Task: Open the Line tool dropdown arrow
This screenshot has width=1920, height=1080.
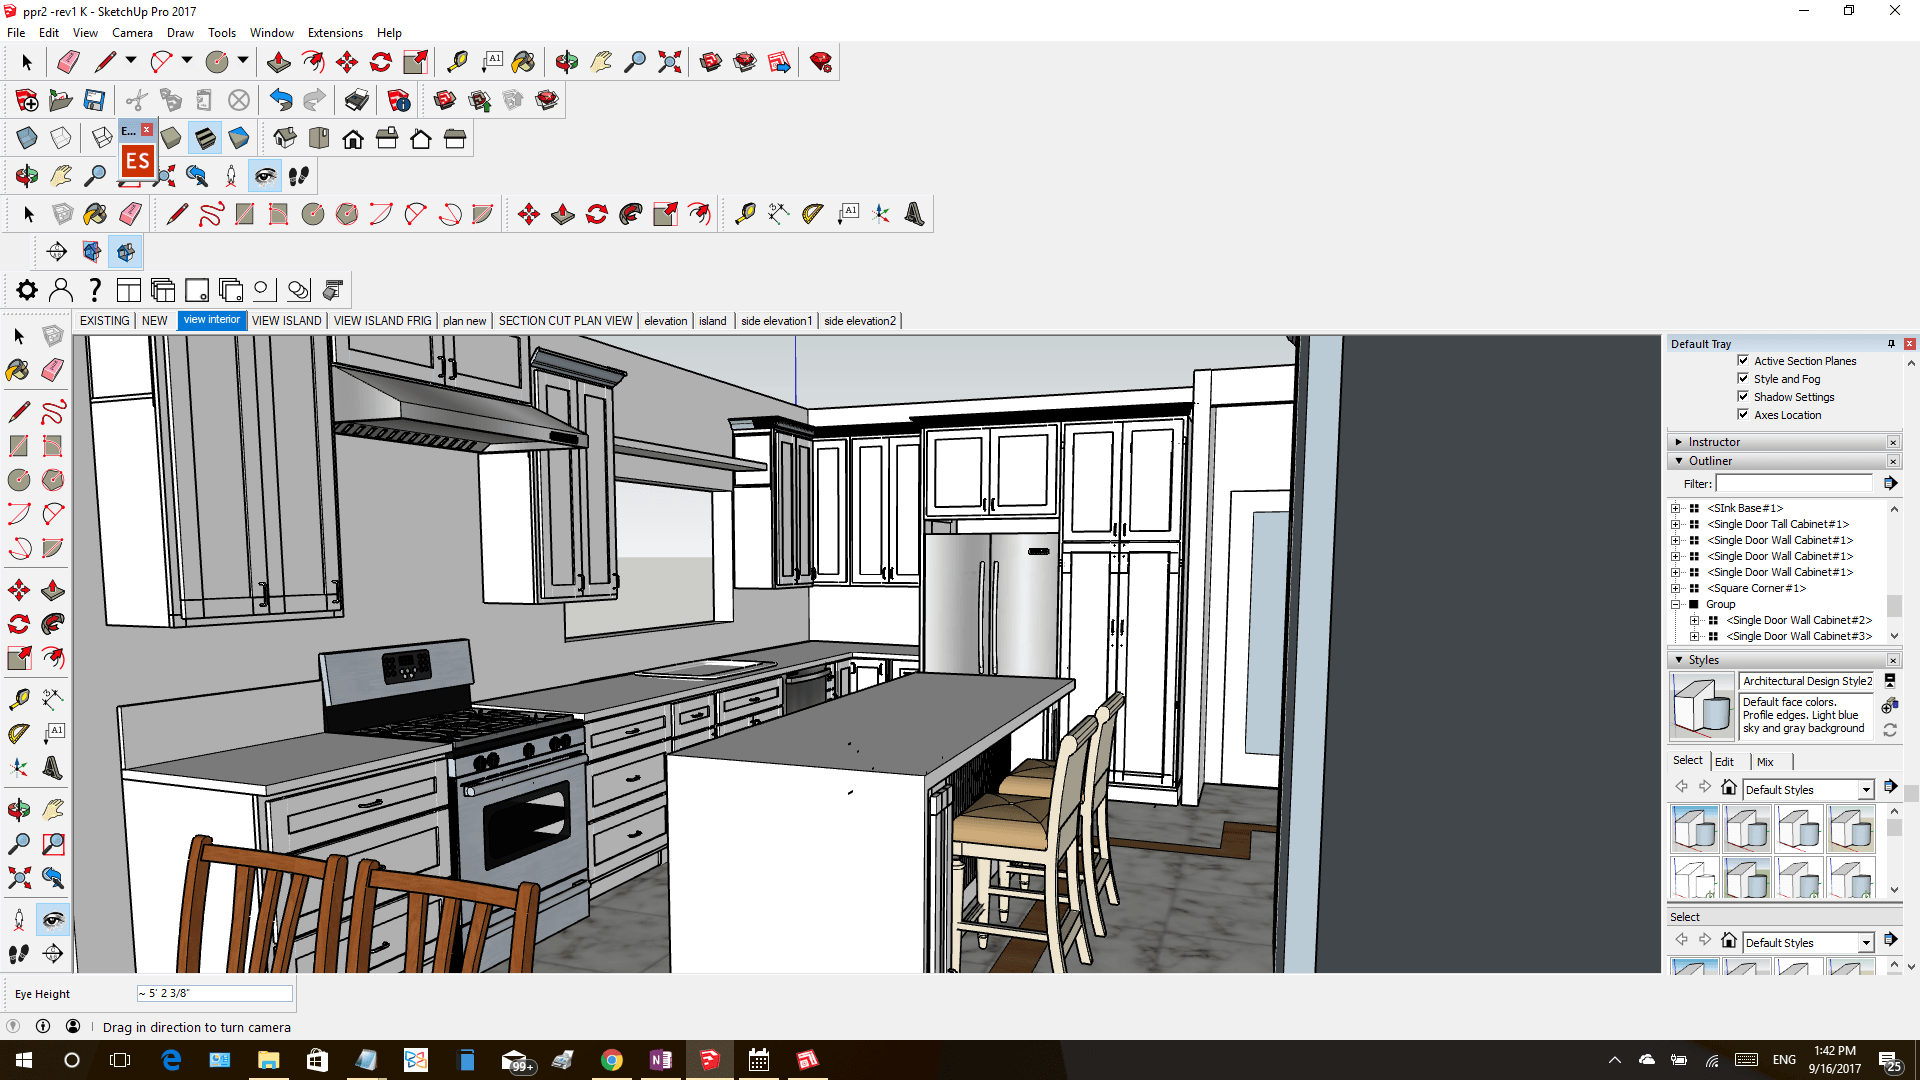Action: [x=130, y=61]
